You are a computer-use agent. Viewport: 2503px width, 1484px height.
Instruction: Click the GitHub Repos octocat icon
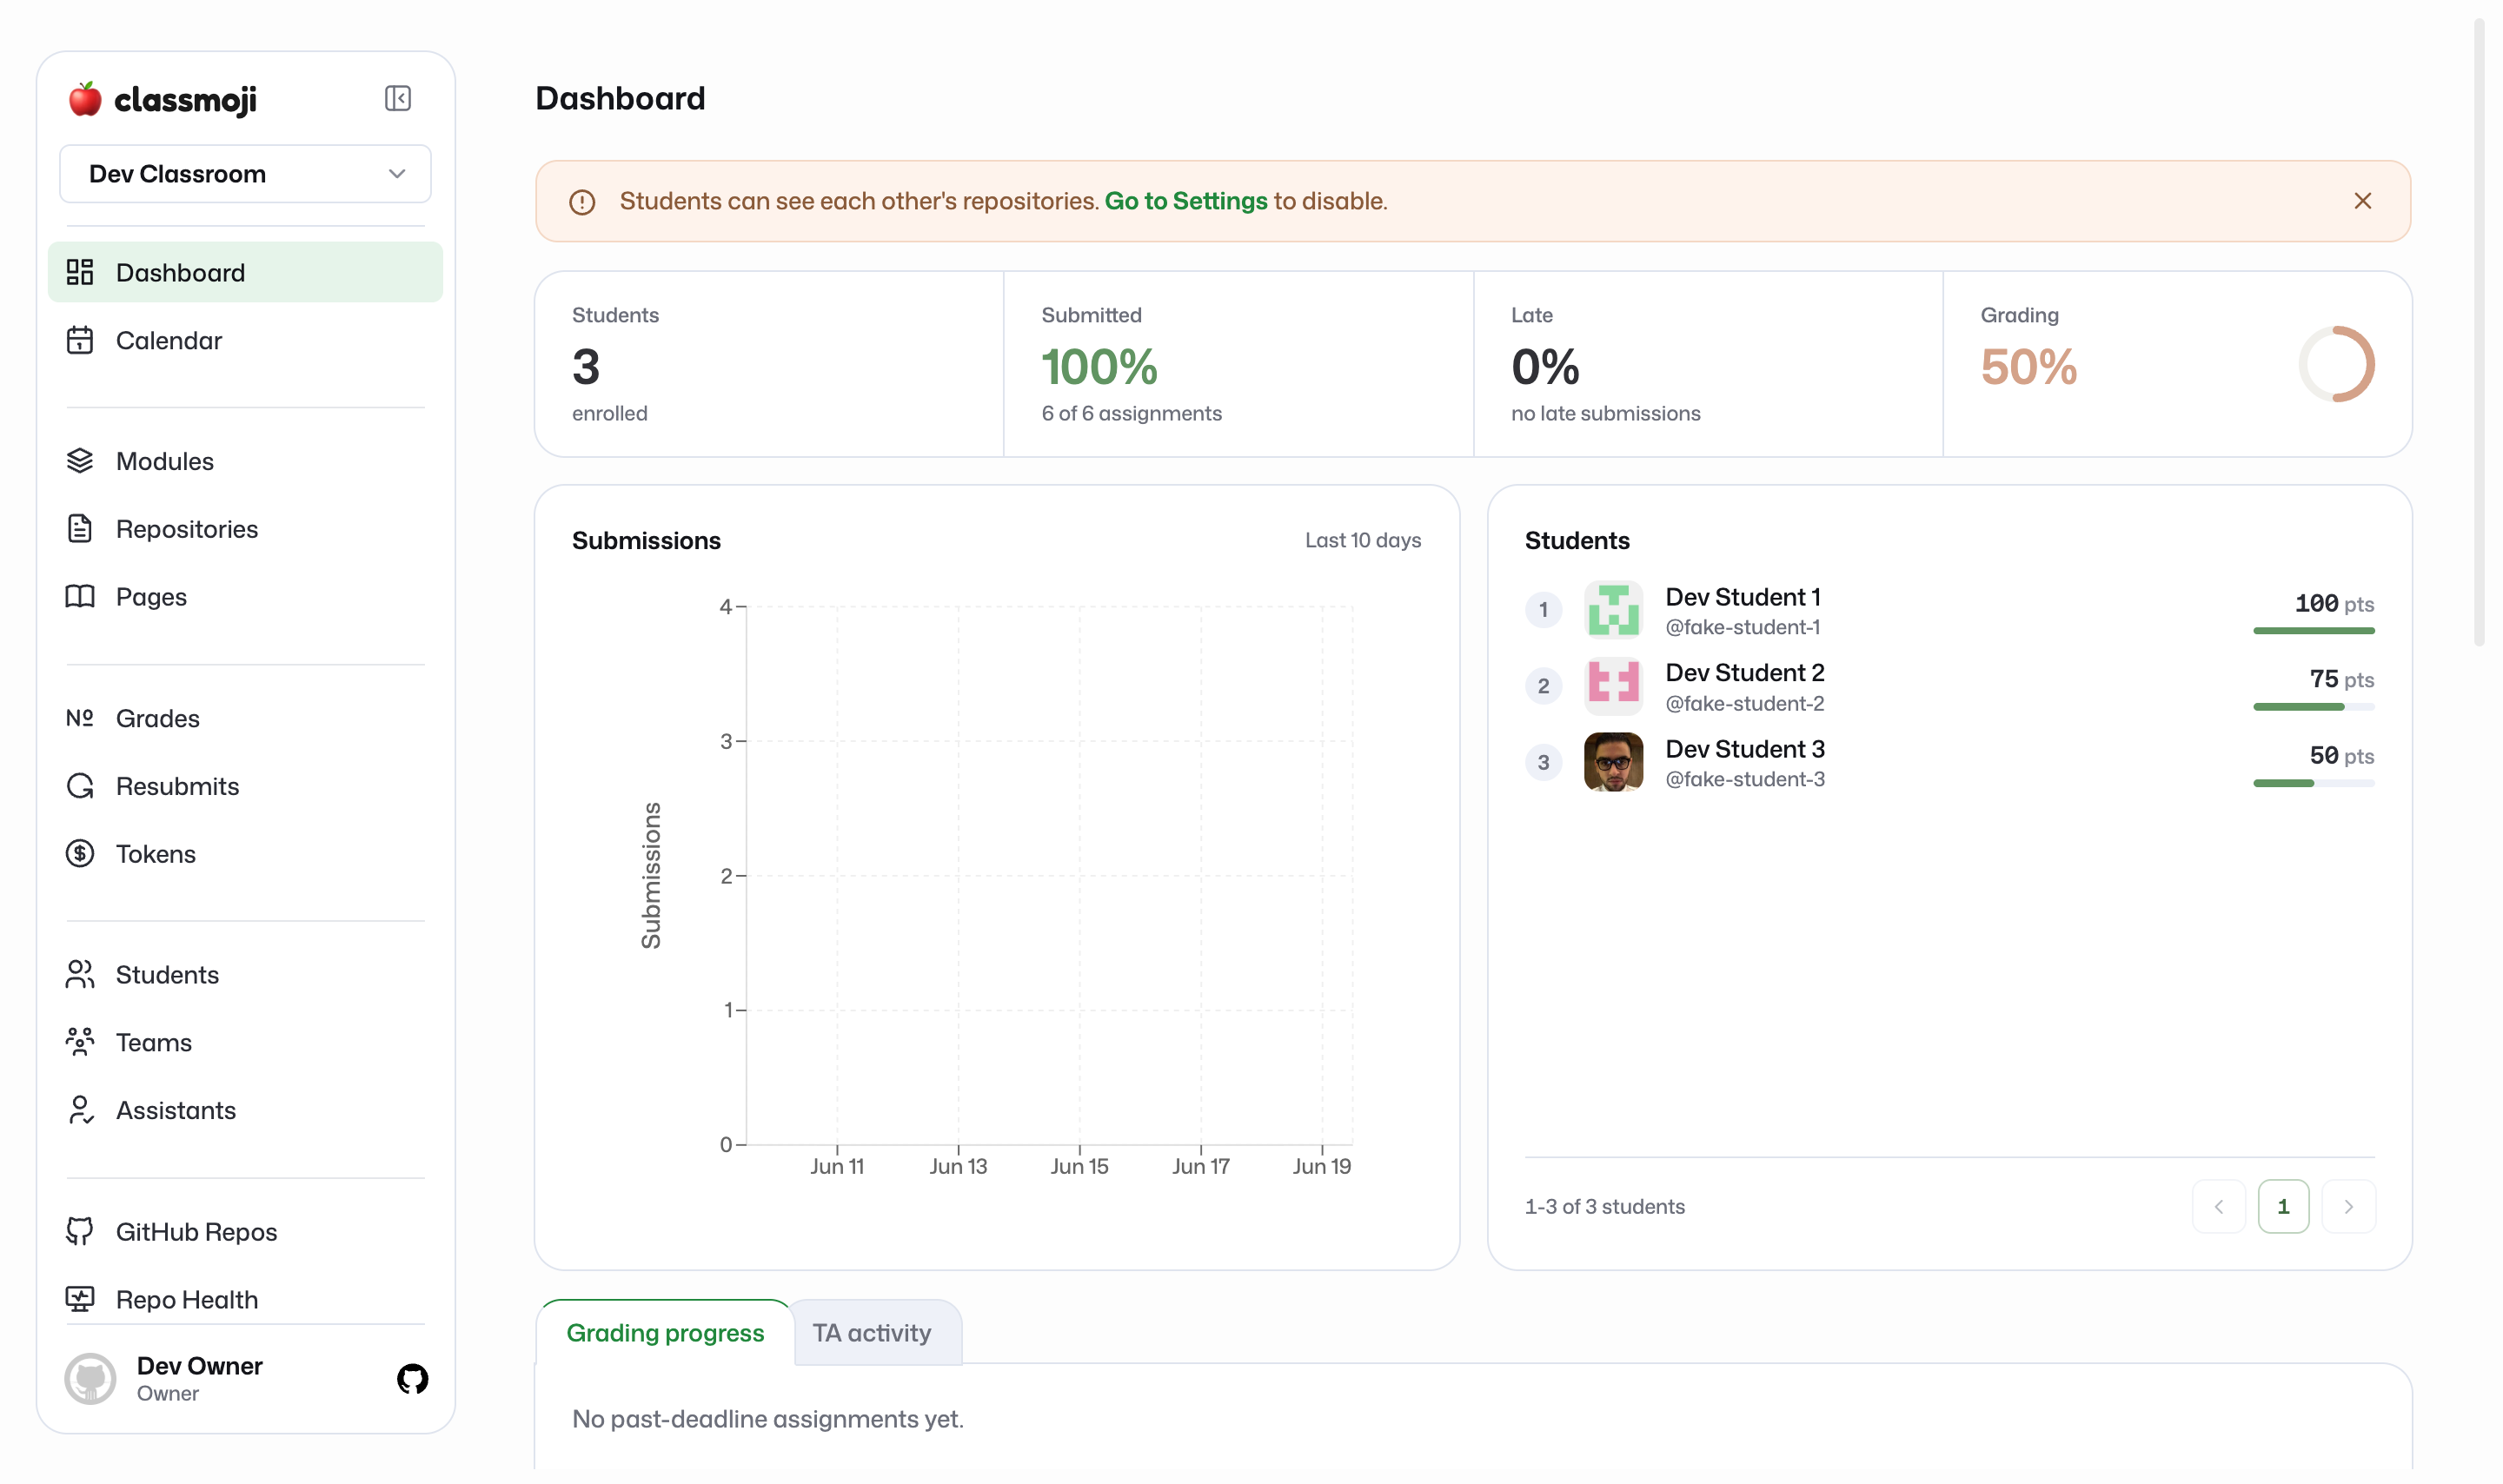pyautogui.click(x=80, y=1233)
